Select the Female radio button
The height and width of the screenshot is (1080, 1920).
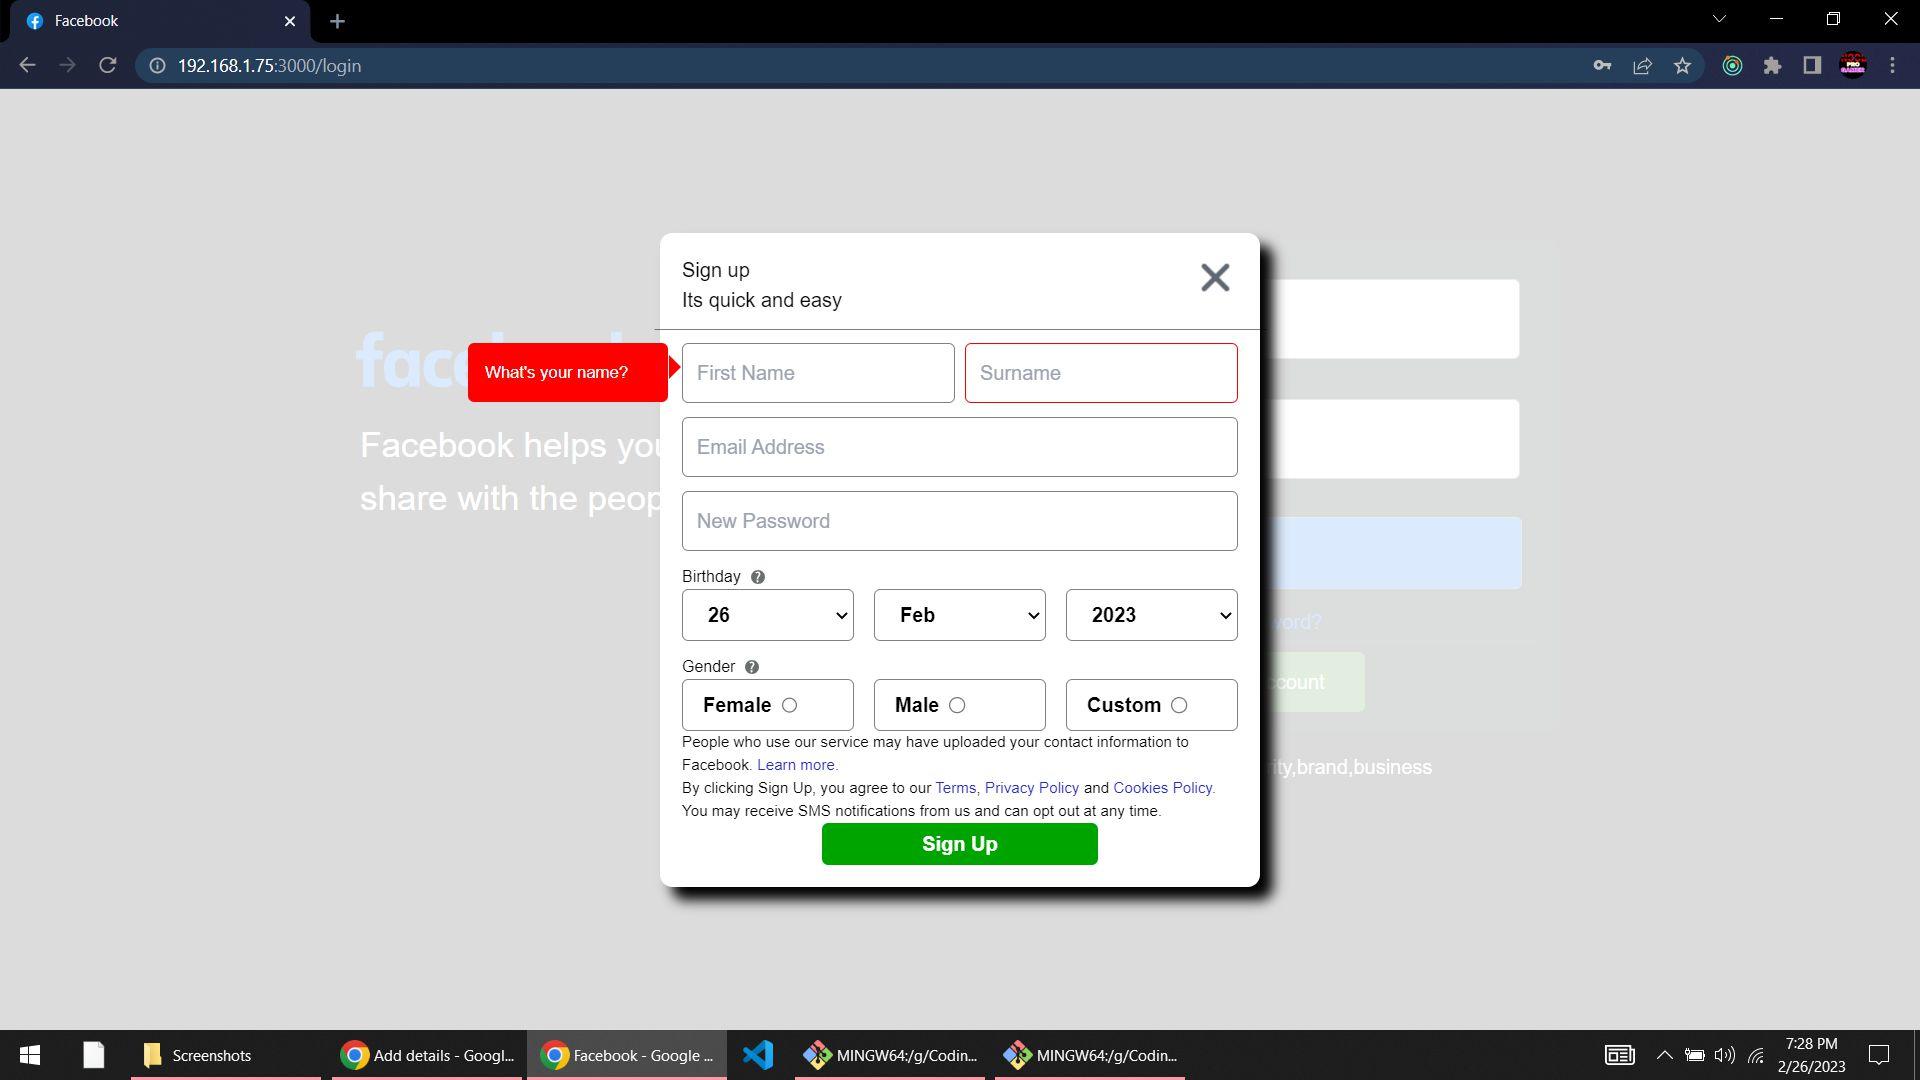click(789, 704)
